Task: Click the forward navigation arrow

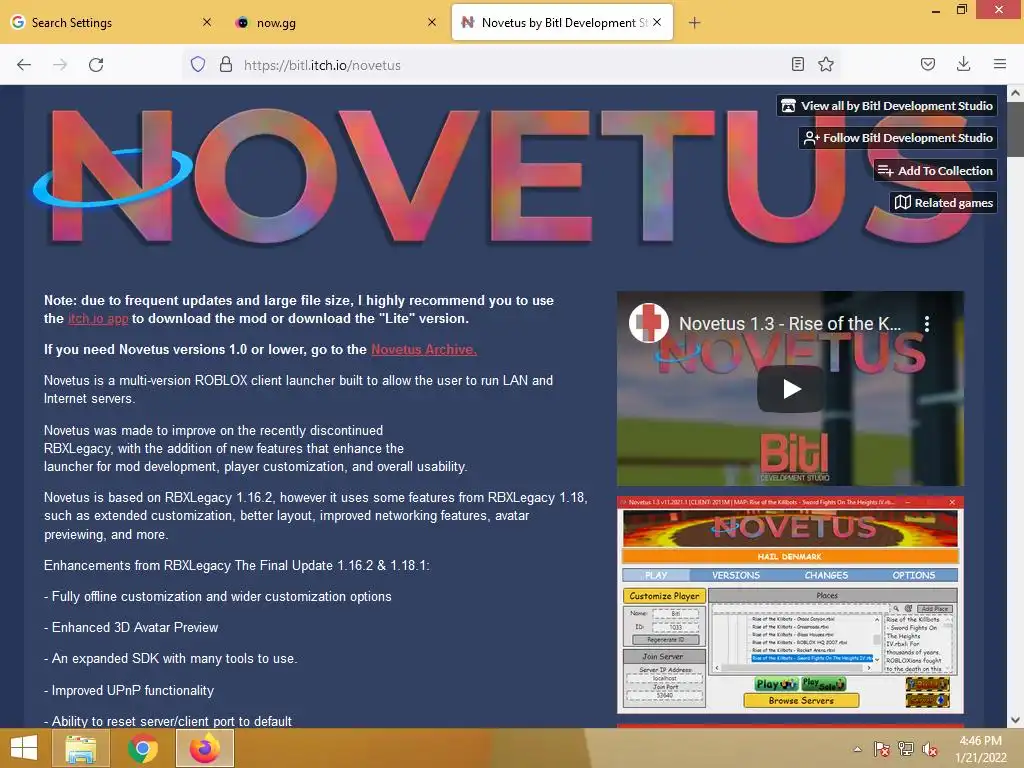Action: point(60,65)
